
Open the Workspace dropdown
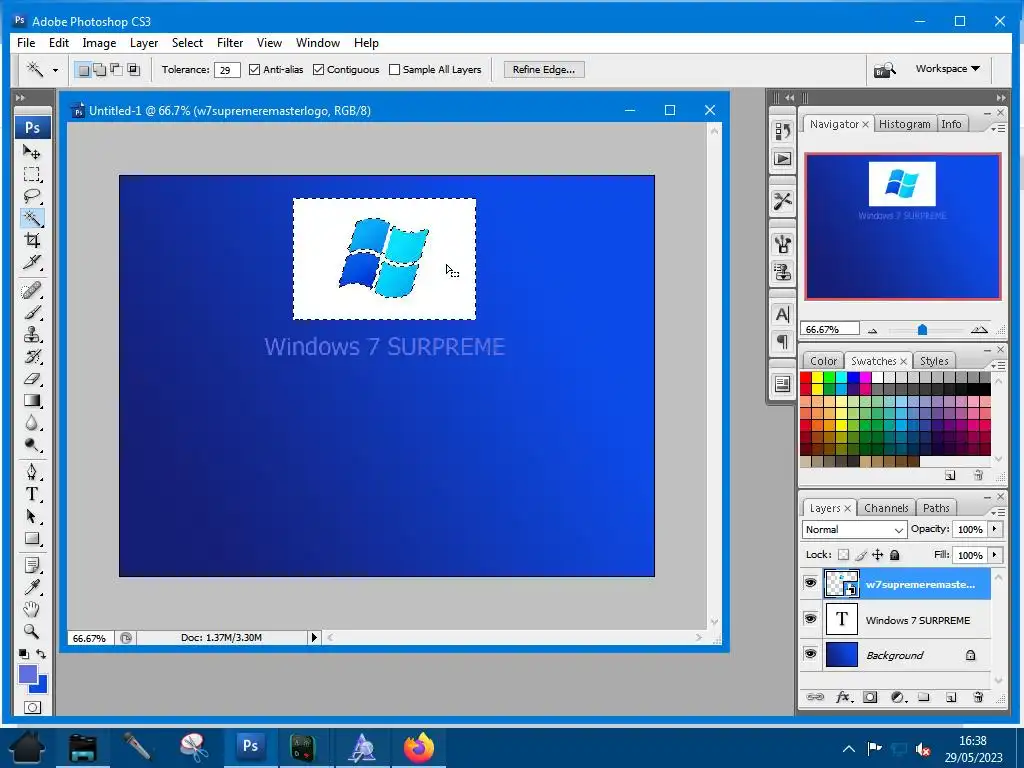(x=948, y=69)
